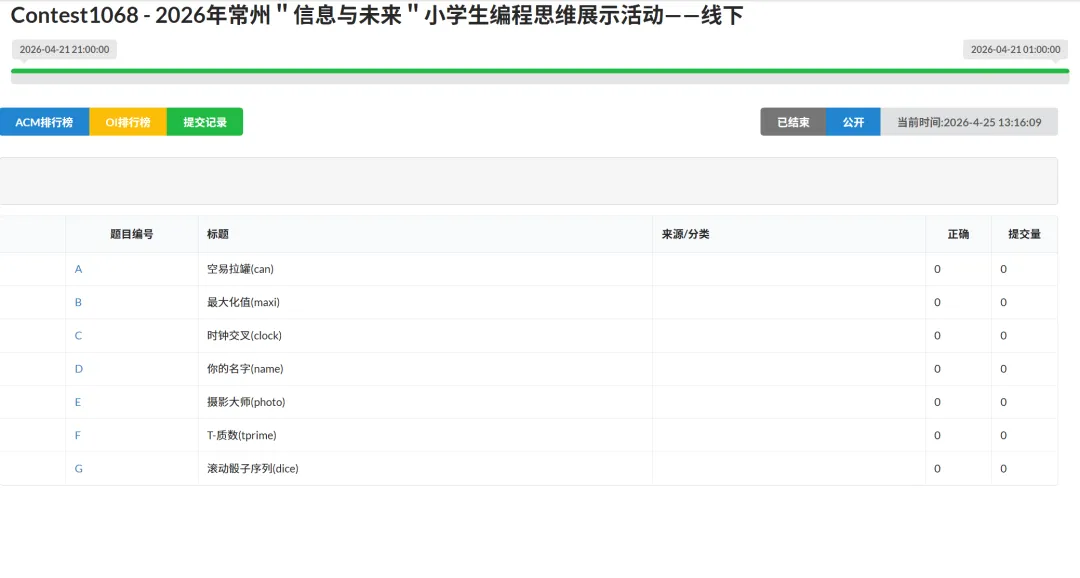Open problem C 时钟交叉(clock)
This screenshot has width=1080, height=578.
click(x=78, y=335)
